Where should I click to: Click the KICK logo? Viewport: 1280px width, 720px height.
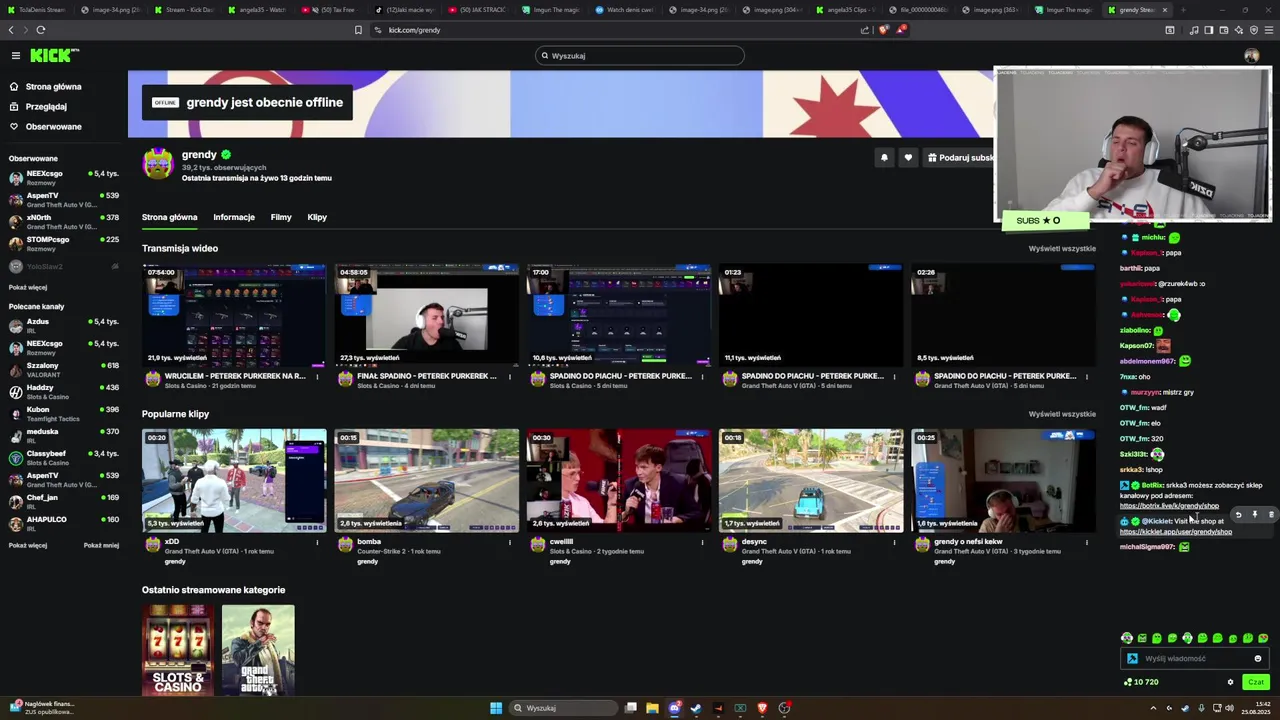54,55
